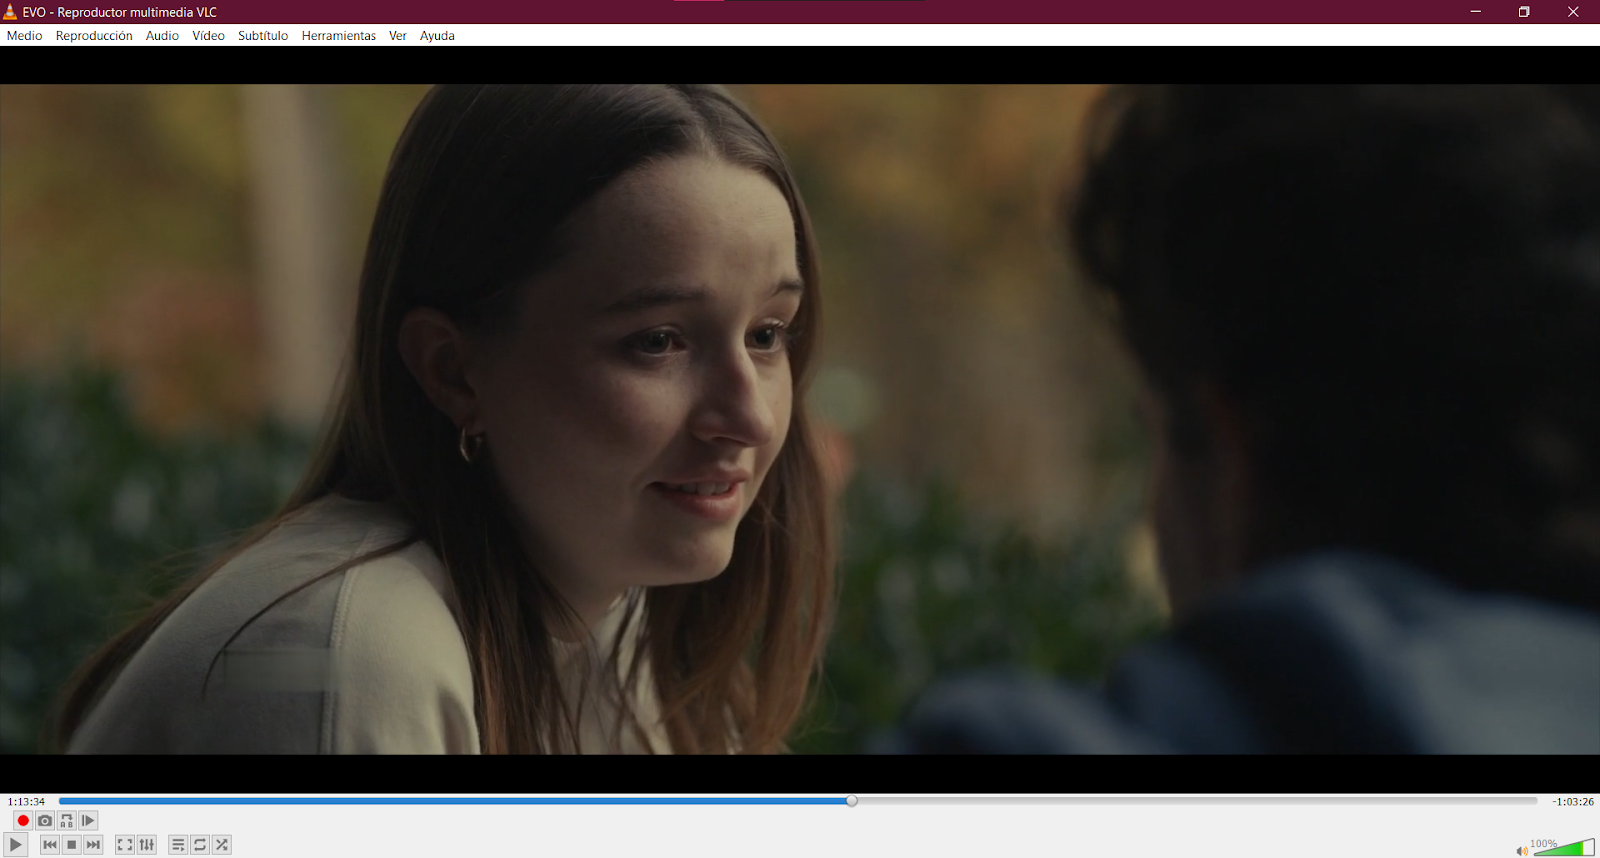
Task: Open the Audio menu
Action: click(x=162, y=35)
